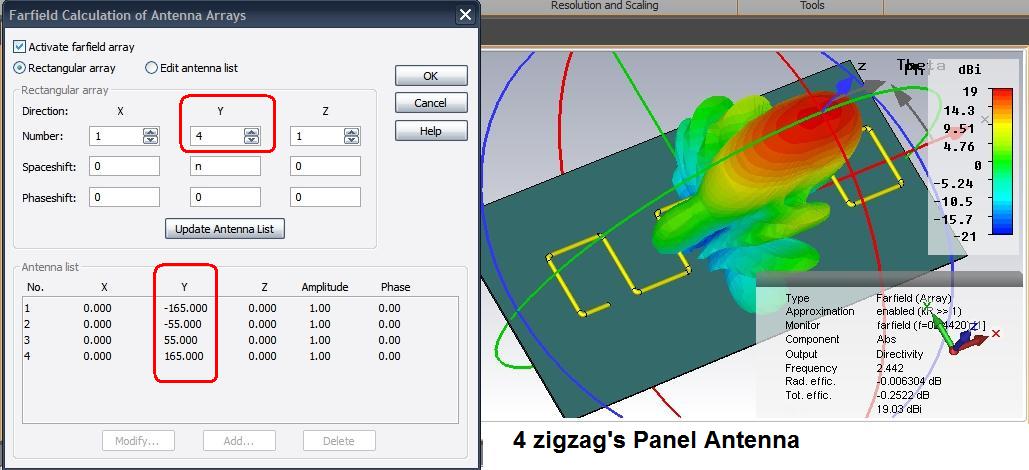Image resolution: width=1029 pixels, height=470 pixels.
Task: Click the OK button
Action: point(430,76)
